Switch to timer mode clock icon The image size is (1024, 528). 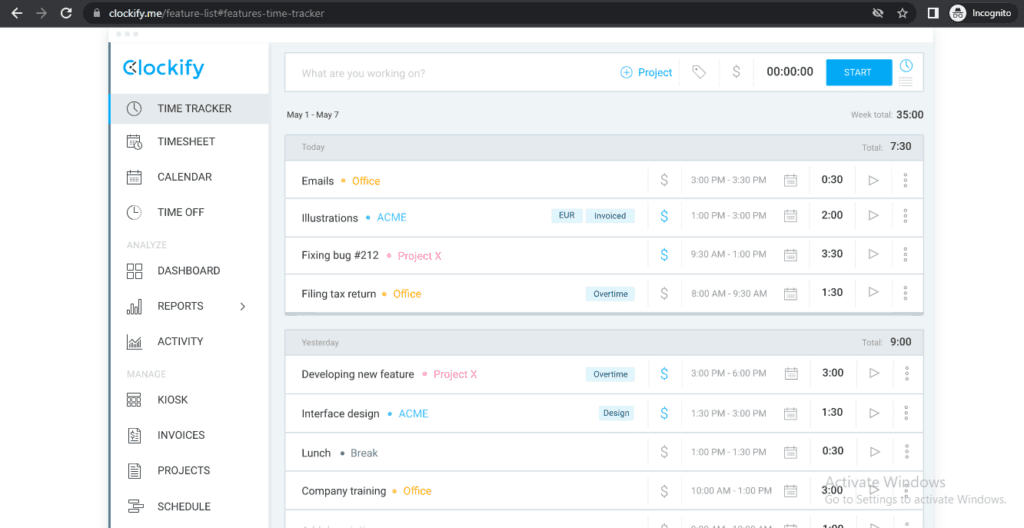tap(906, 66)
